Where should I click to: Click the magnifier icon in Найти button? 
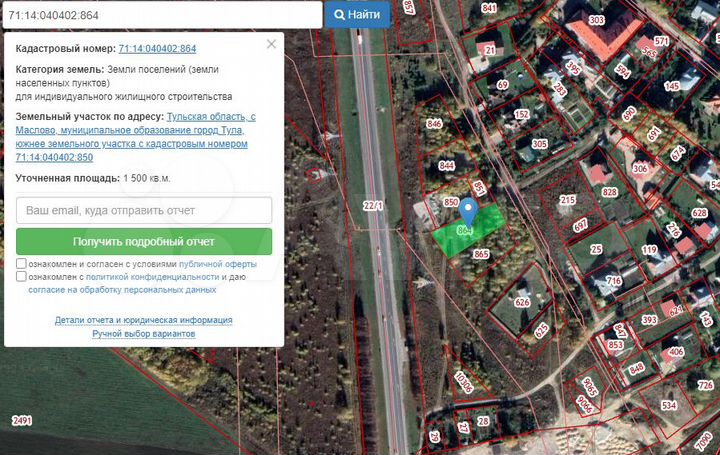tap(340, 15)
